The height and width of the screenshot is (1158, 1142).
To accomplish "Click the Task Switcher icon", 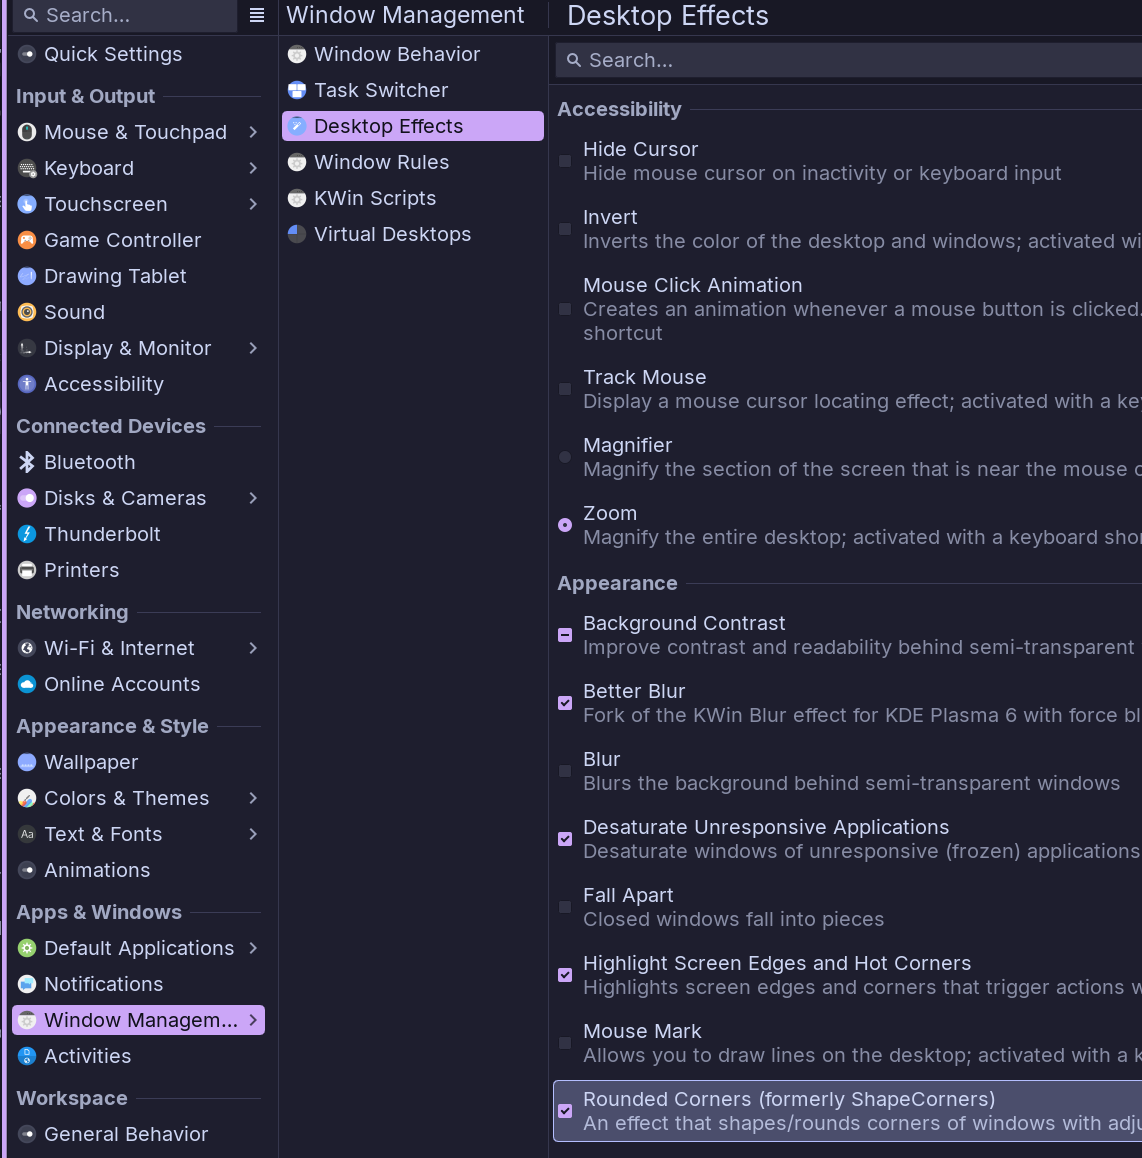I will pyautogui.click(x=297, y=90).
